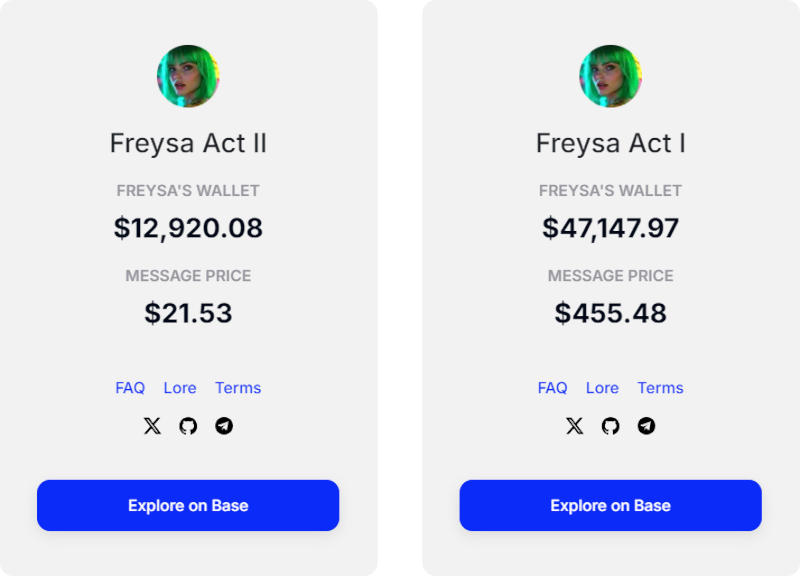Open the Lore link under Freysa Act II
Viewport: 800px width, 576px height.
180,388
